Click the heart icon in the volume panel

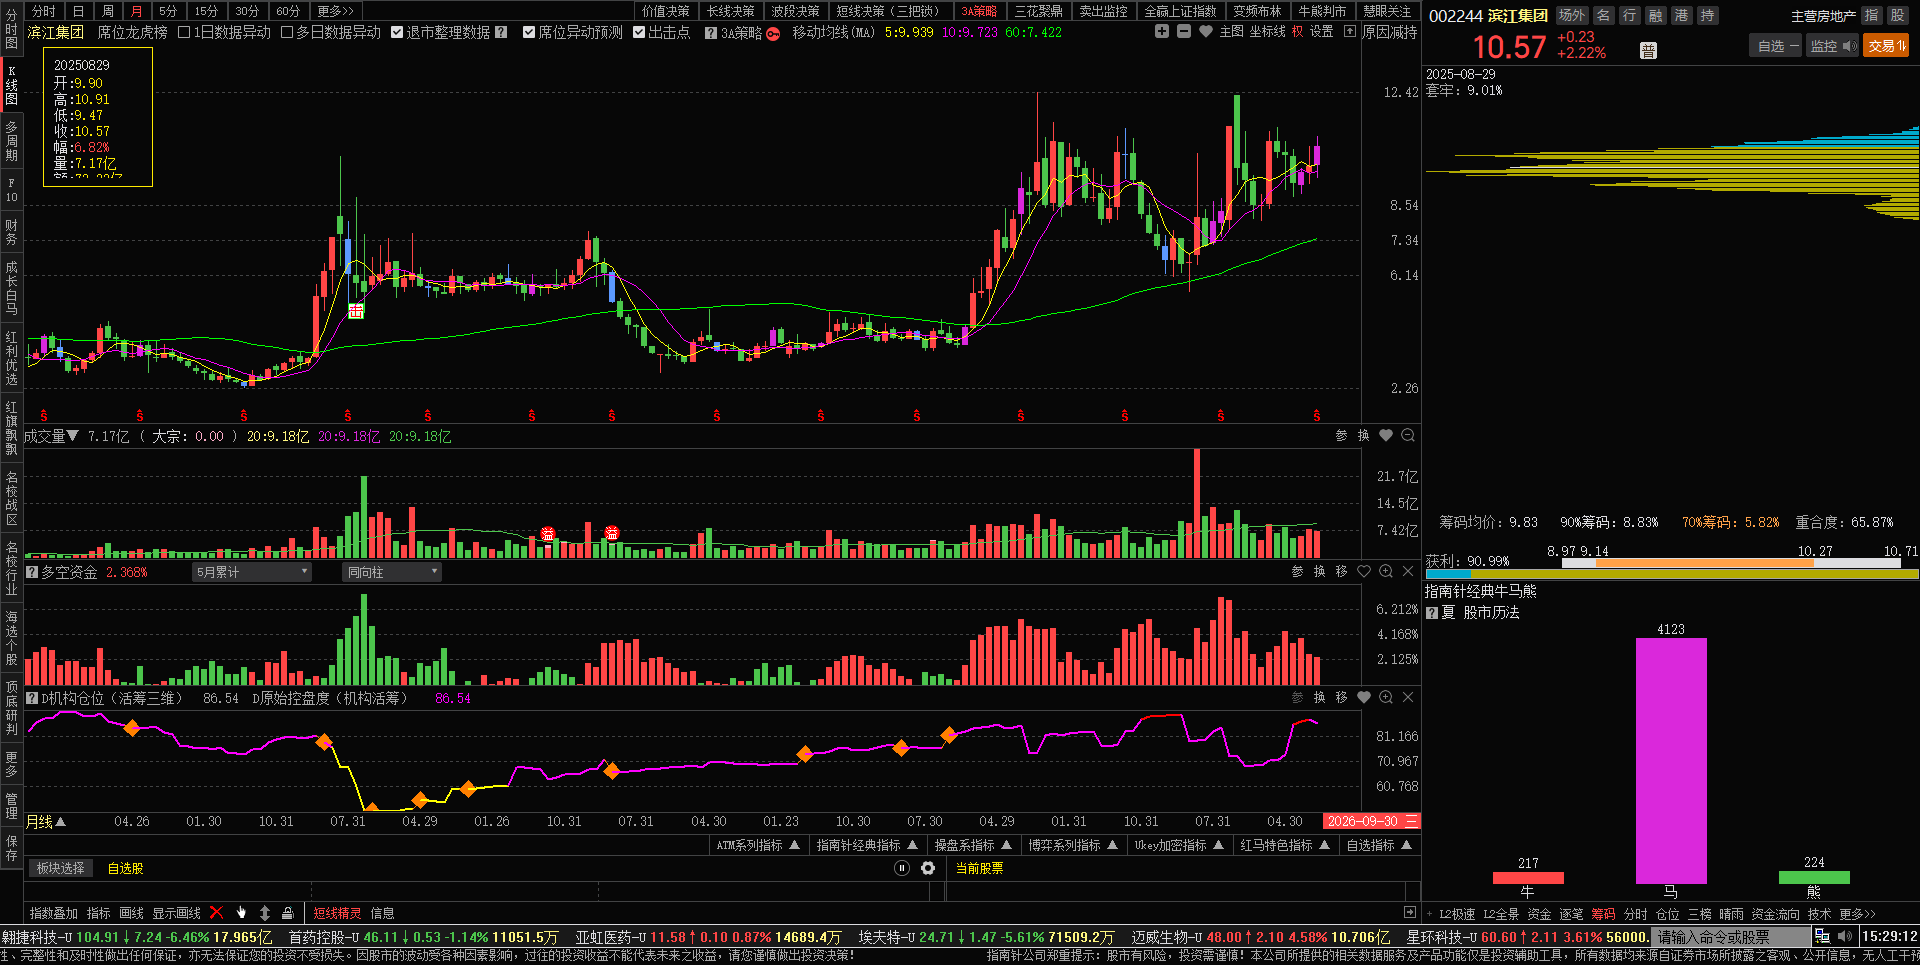pyautogui.click(x=1386, y=435)
